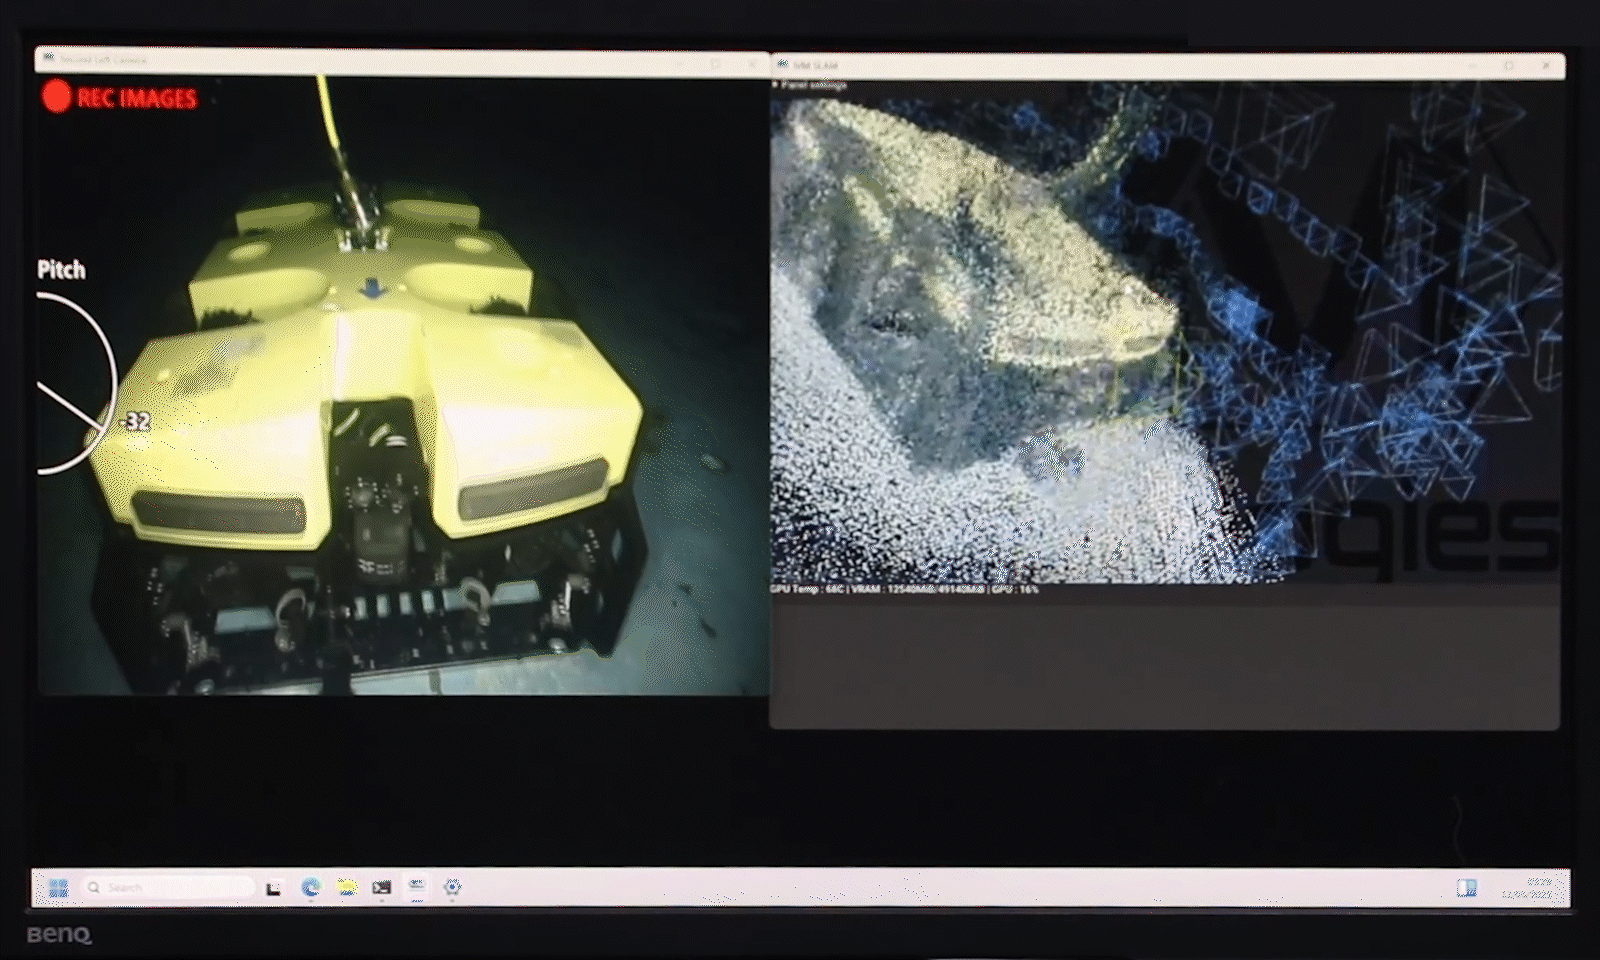Open Task View from the taskbar
This screenshot has width=1600, height=960.
[273, 887]
